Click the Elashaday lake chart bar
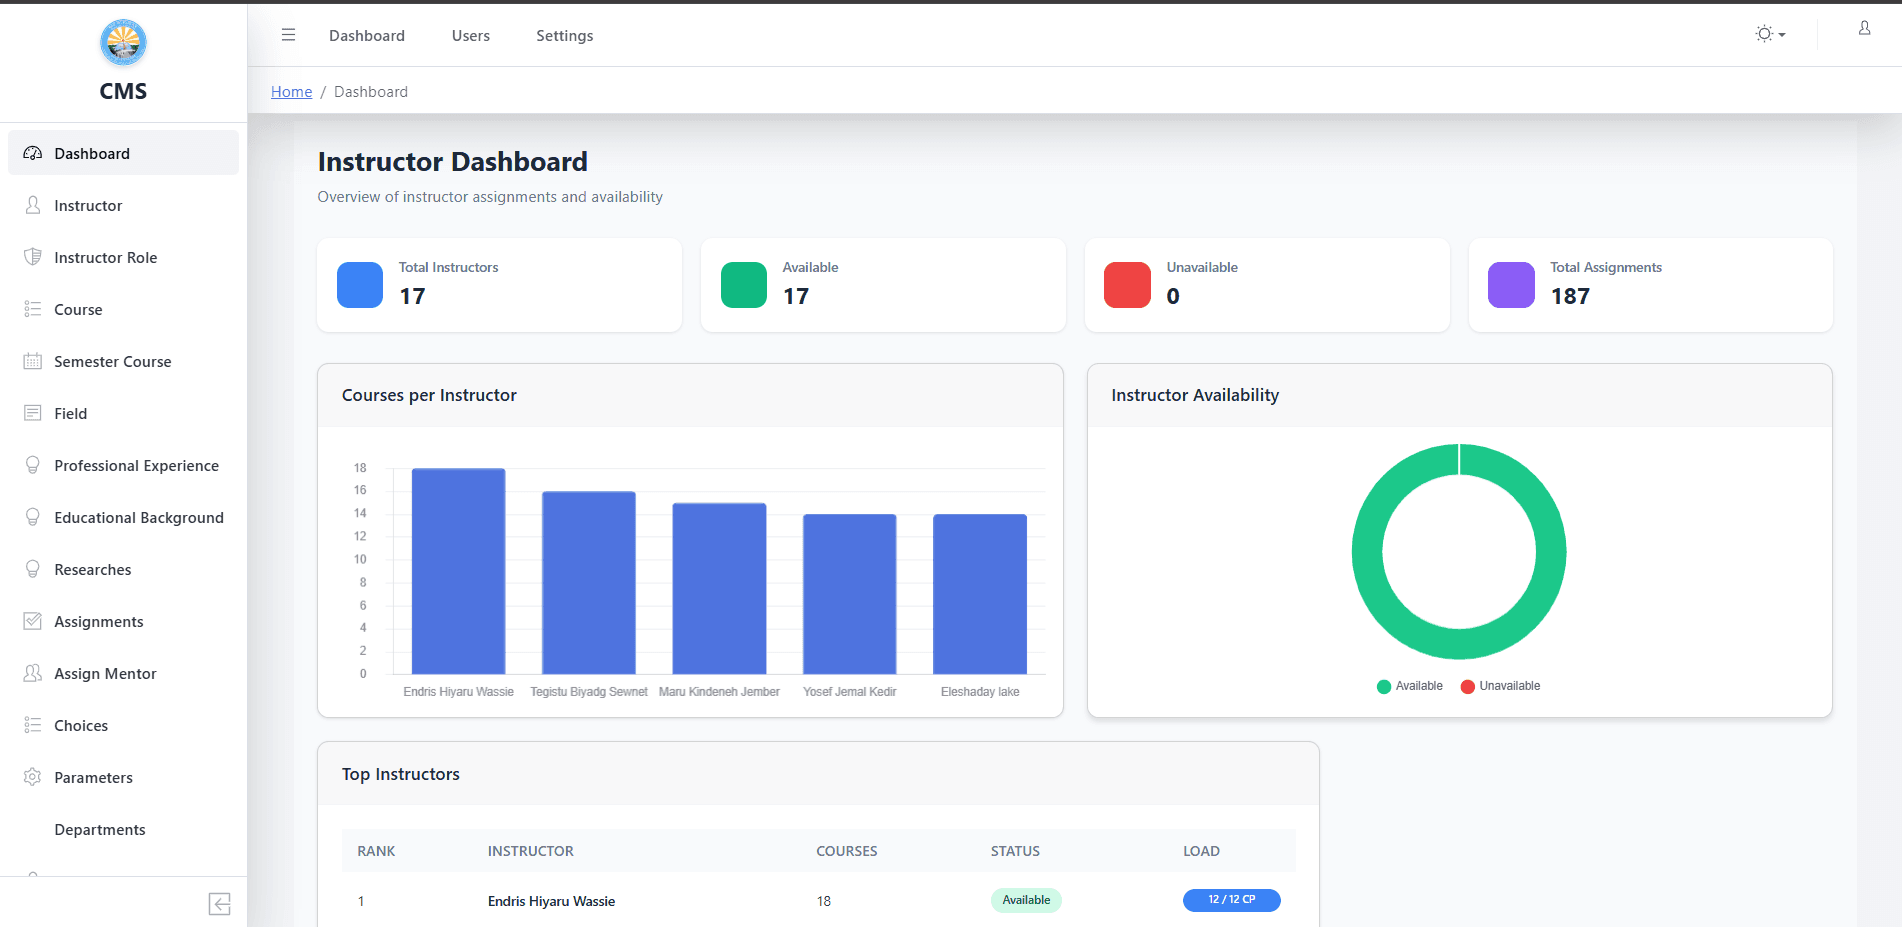Viewport: 1902px width, 927px height. click(x=980, y=594)
